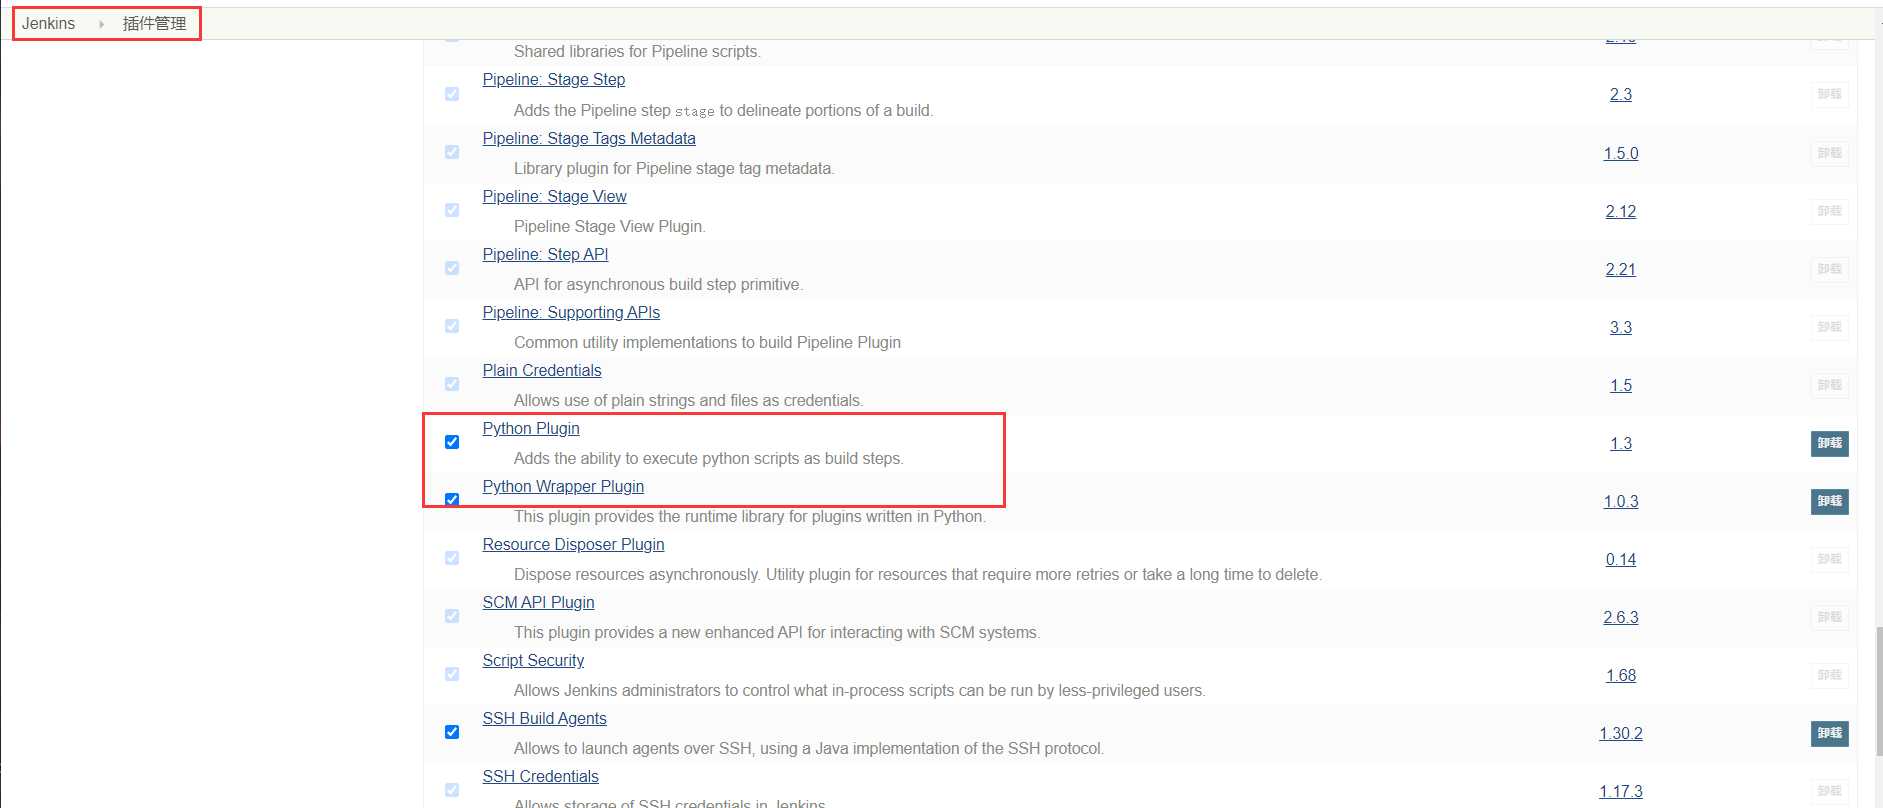The width and height of the screenshot is (1883, 808).
Task: Toggle the Python Plugin checkbox
Action: (452, 442)
